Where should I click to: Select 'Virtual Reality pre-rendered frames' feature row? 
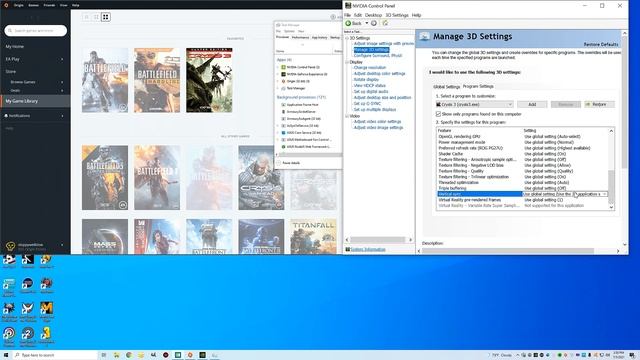click(x=522, y=200)
